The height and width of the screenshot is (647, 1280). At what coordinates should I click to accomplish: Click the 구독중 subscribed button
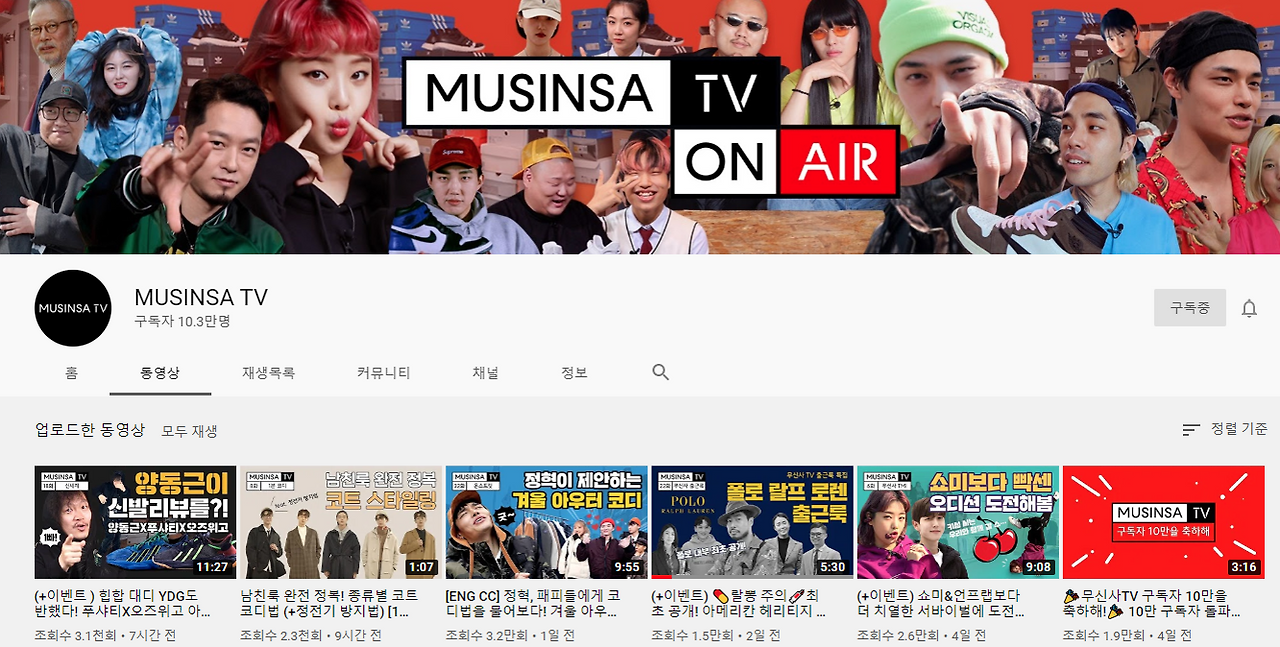tap(1190, 308)
